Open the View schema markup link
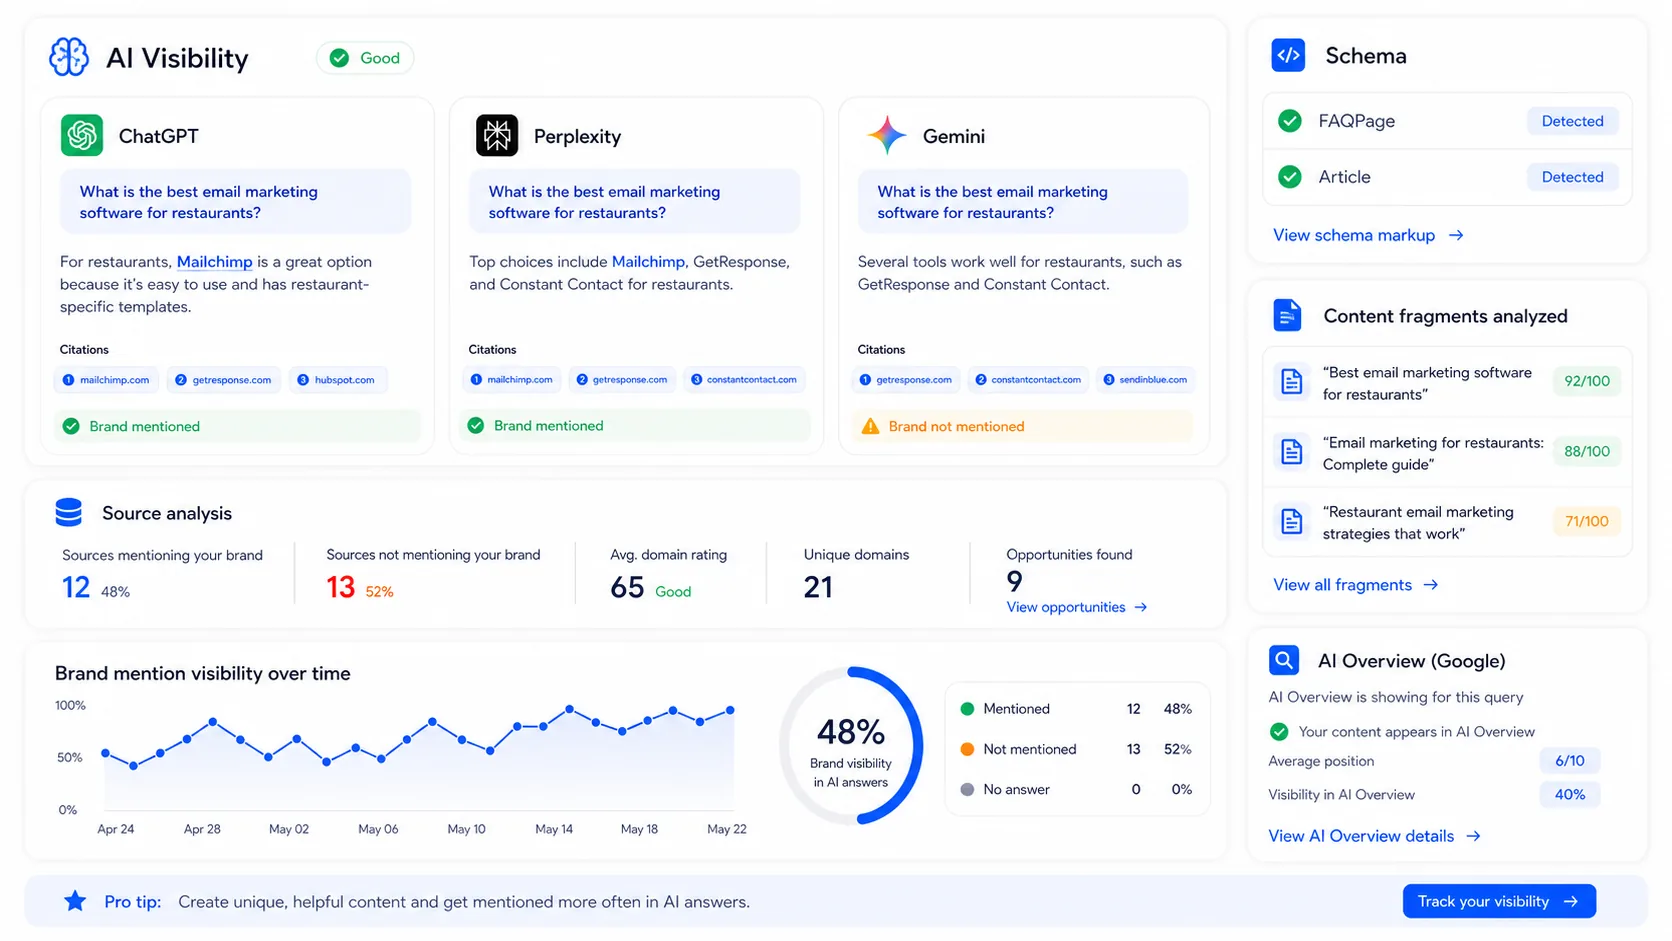Viewport: 1672px width, 941px height. 1367,235
